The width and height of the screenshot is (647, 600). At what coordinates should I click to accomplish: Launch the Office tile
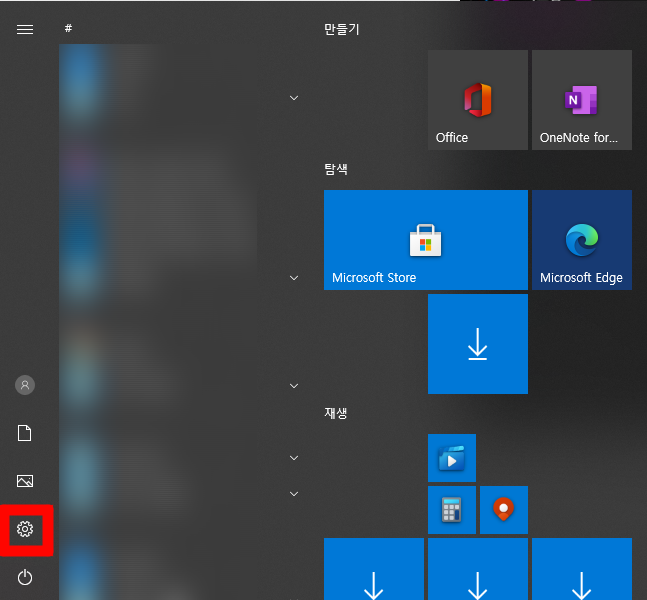[478, 100]
